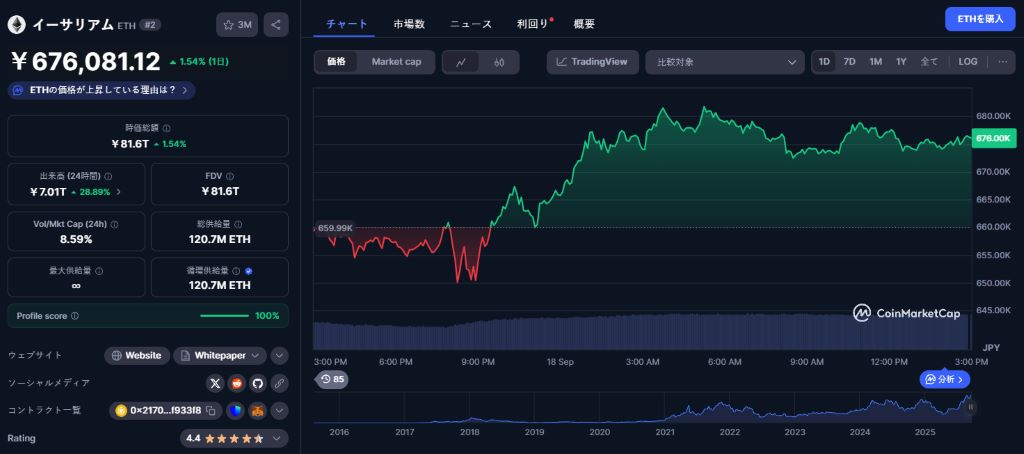Click the info icon next to Profile score
This screenshot has width=1024, height=454.
point(74,316)
